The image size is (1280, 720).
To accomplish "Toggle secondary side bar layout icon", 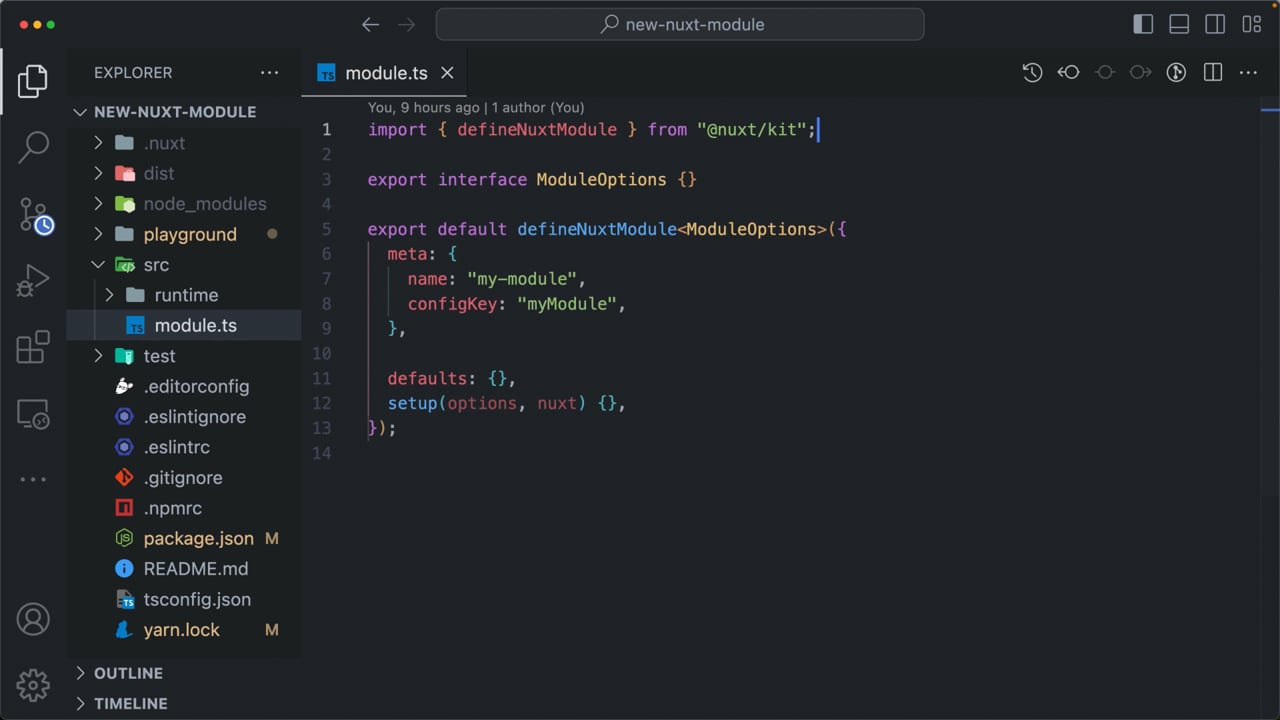I will [x=1215, y=24].
